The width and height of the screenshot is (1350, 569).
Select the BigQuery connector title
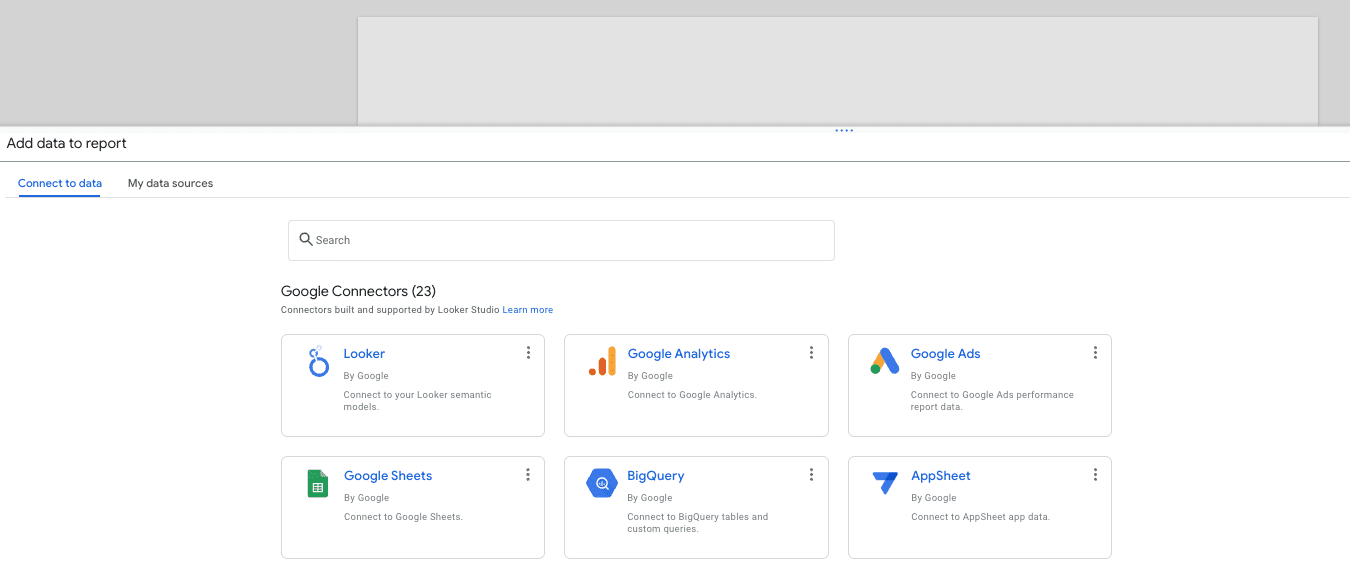[x=656, y=476]
